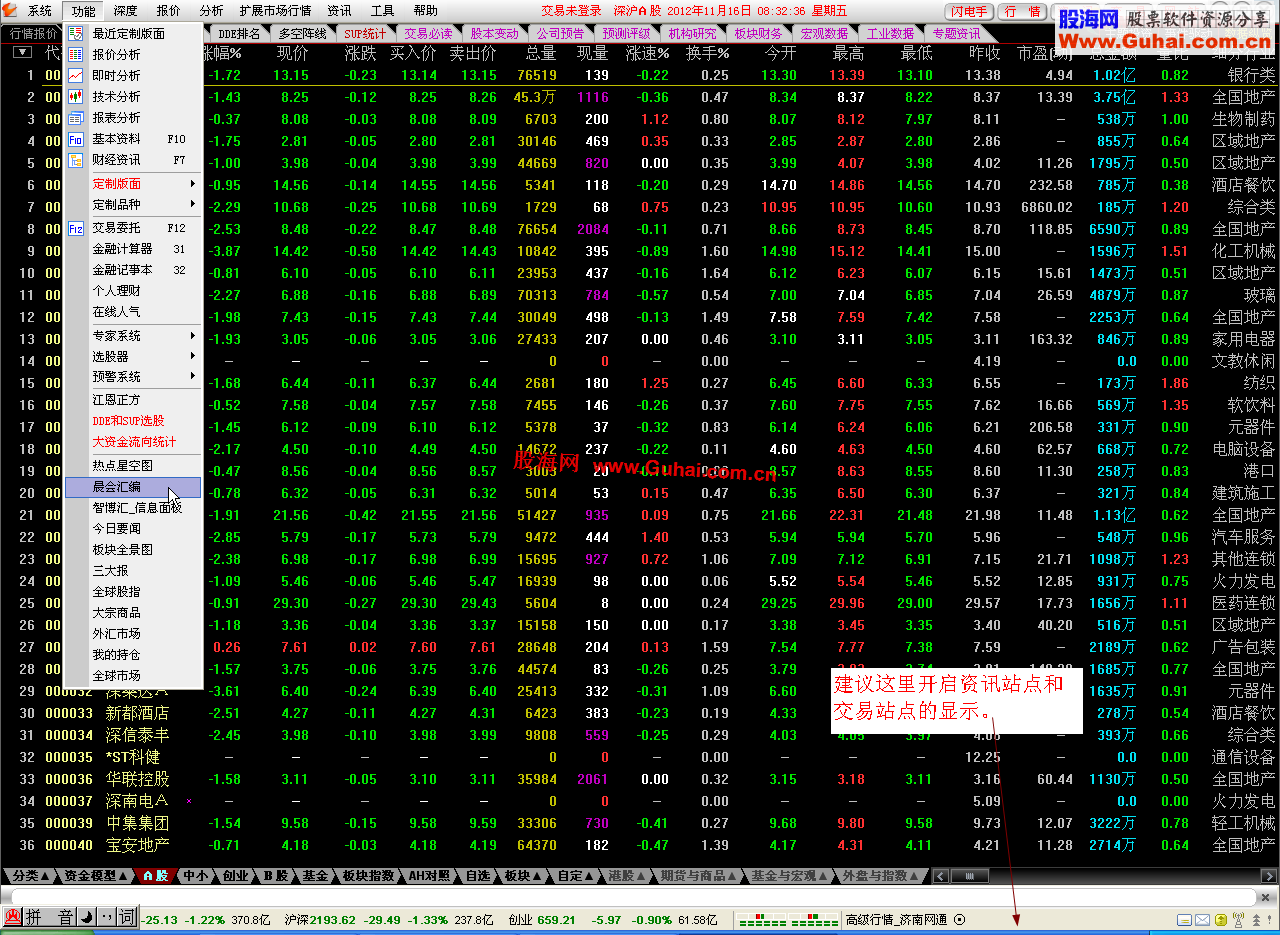Screen dimensions: 1280x935
Task: Click the left arrow of the bottom scrollbar
Action: pyautogui.click(x=941, y=876)
